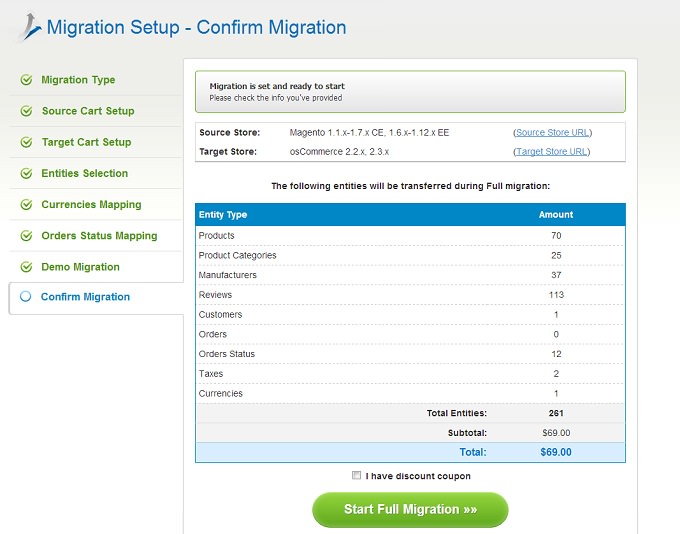This screenshot has width=680, height=534.
Task: Open the Currencies Mapping step
Action: click(x=92, y=204)
